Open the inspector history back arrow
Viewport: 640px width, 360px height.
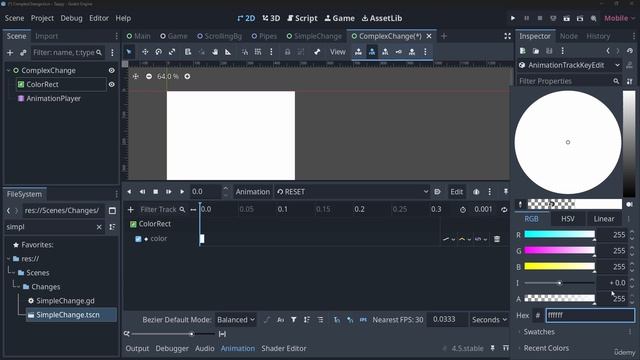pos(608,51)
